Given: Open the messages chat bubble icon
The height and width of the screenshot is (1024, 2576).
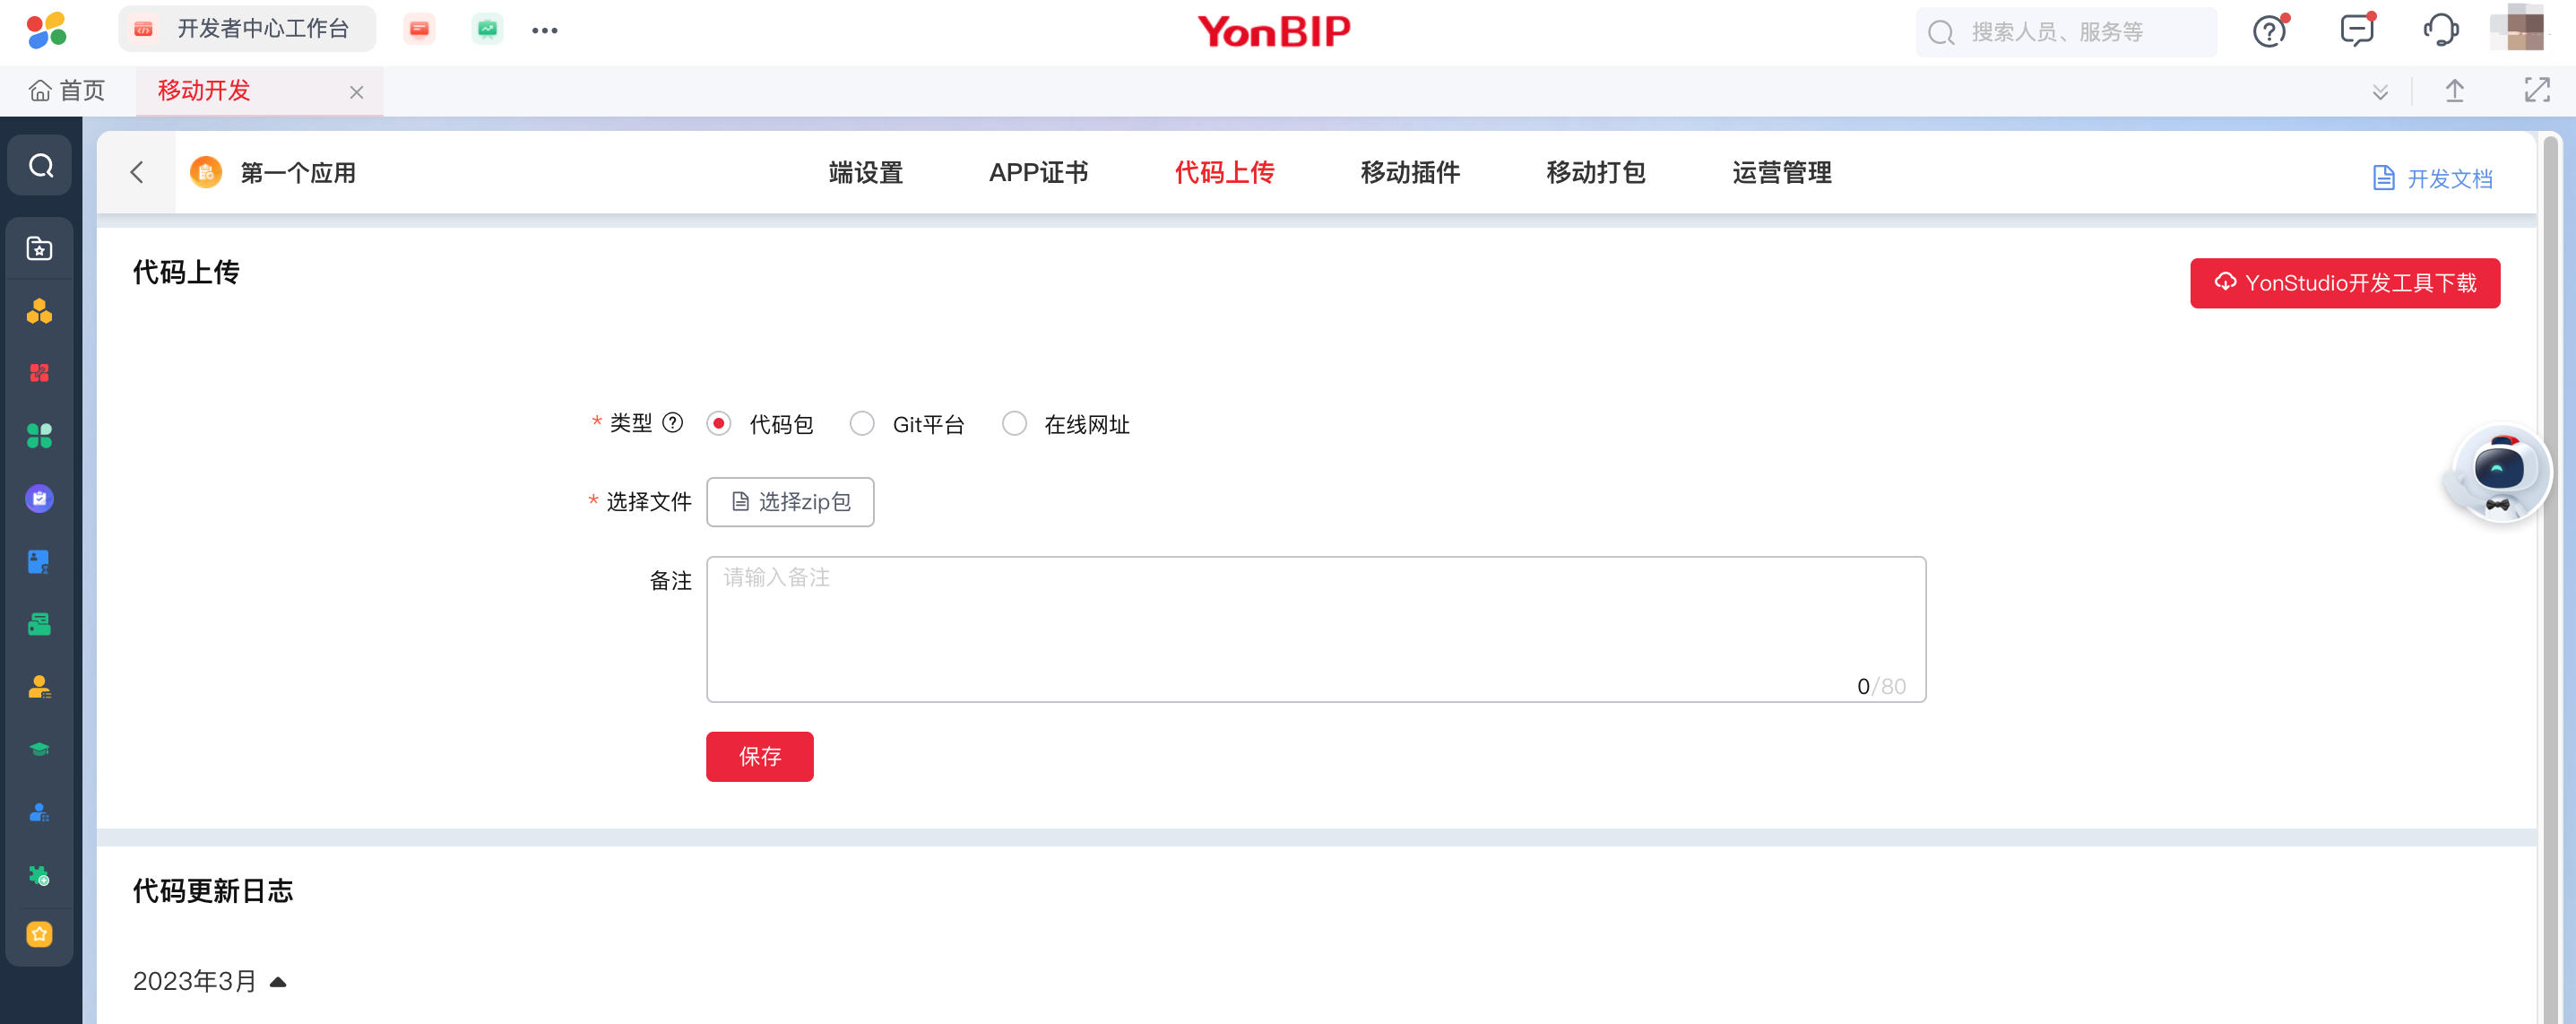Looking at the screenshot, I should [2356, 31].
